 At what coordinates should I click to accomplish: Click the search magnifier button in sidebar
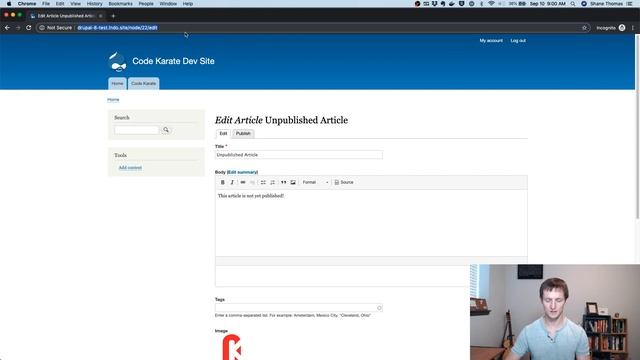coord(166,130)
